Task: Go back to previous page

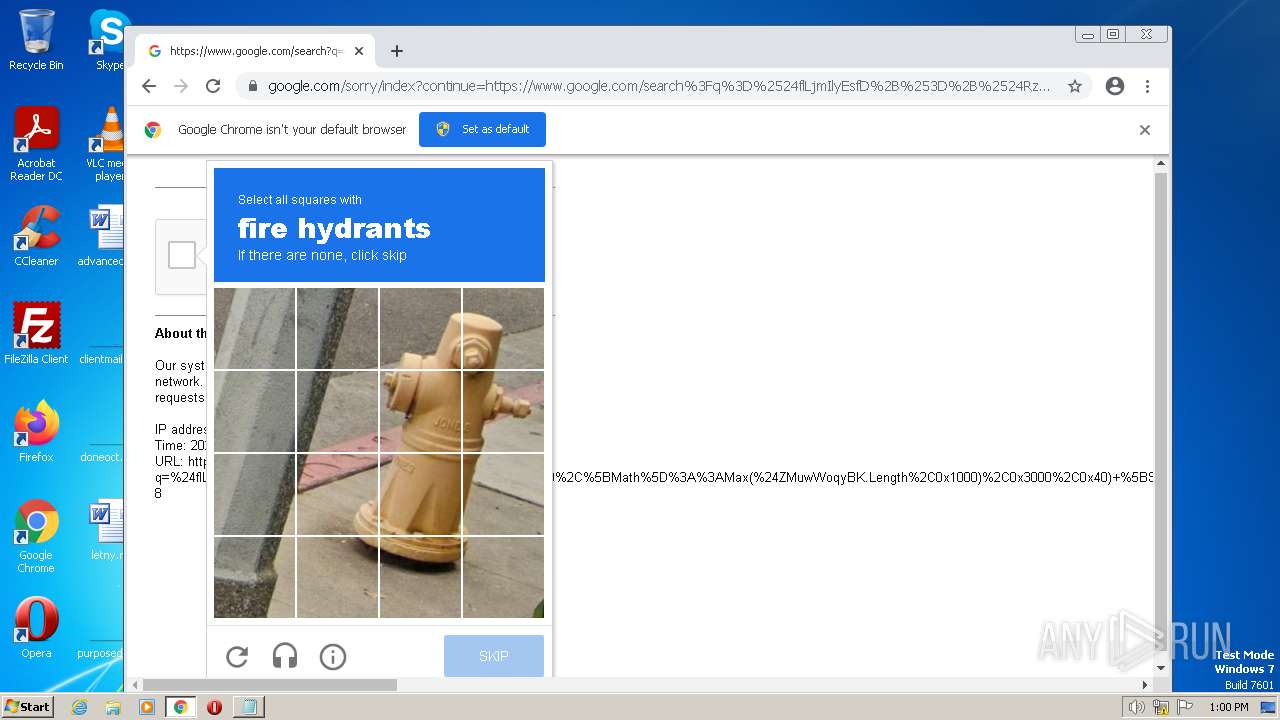Action: tap(149, 86)
